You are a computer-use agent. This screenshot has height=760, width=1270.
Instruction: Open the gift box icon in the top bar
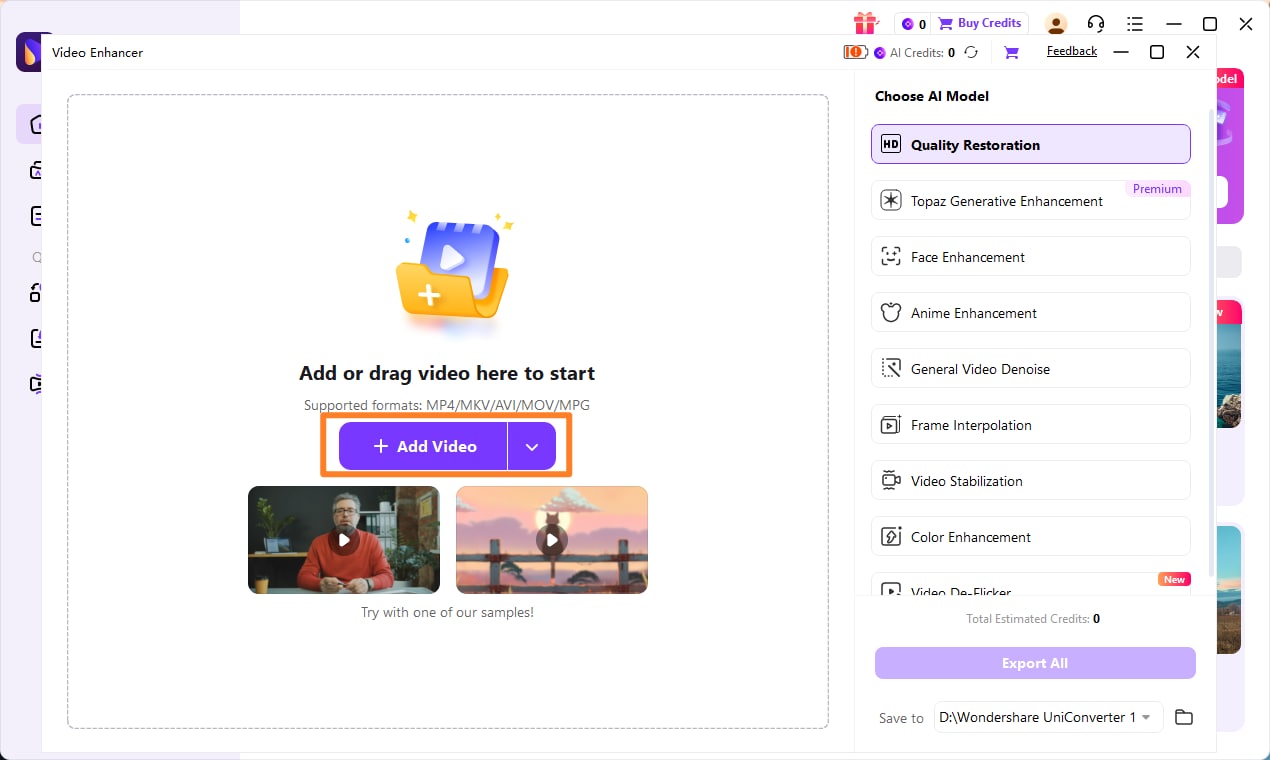865,23
